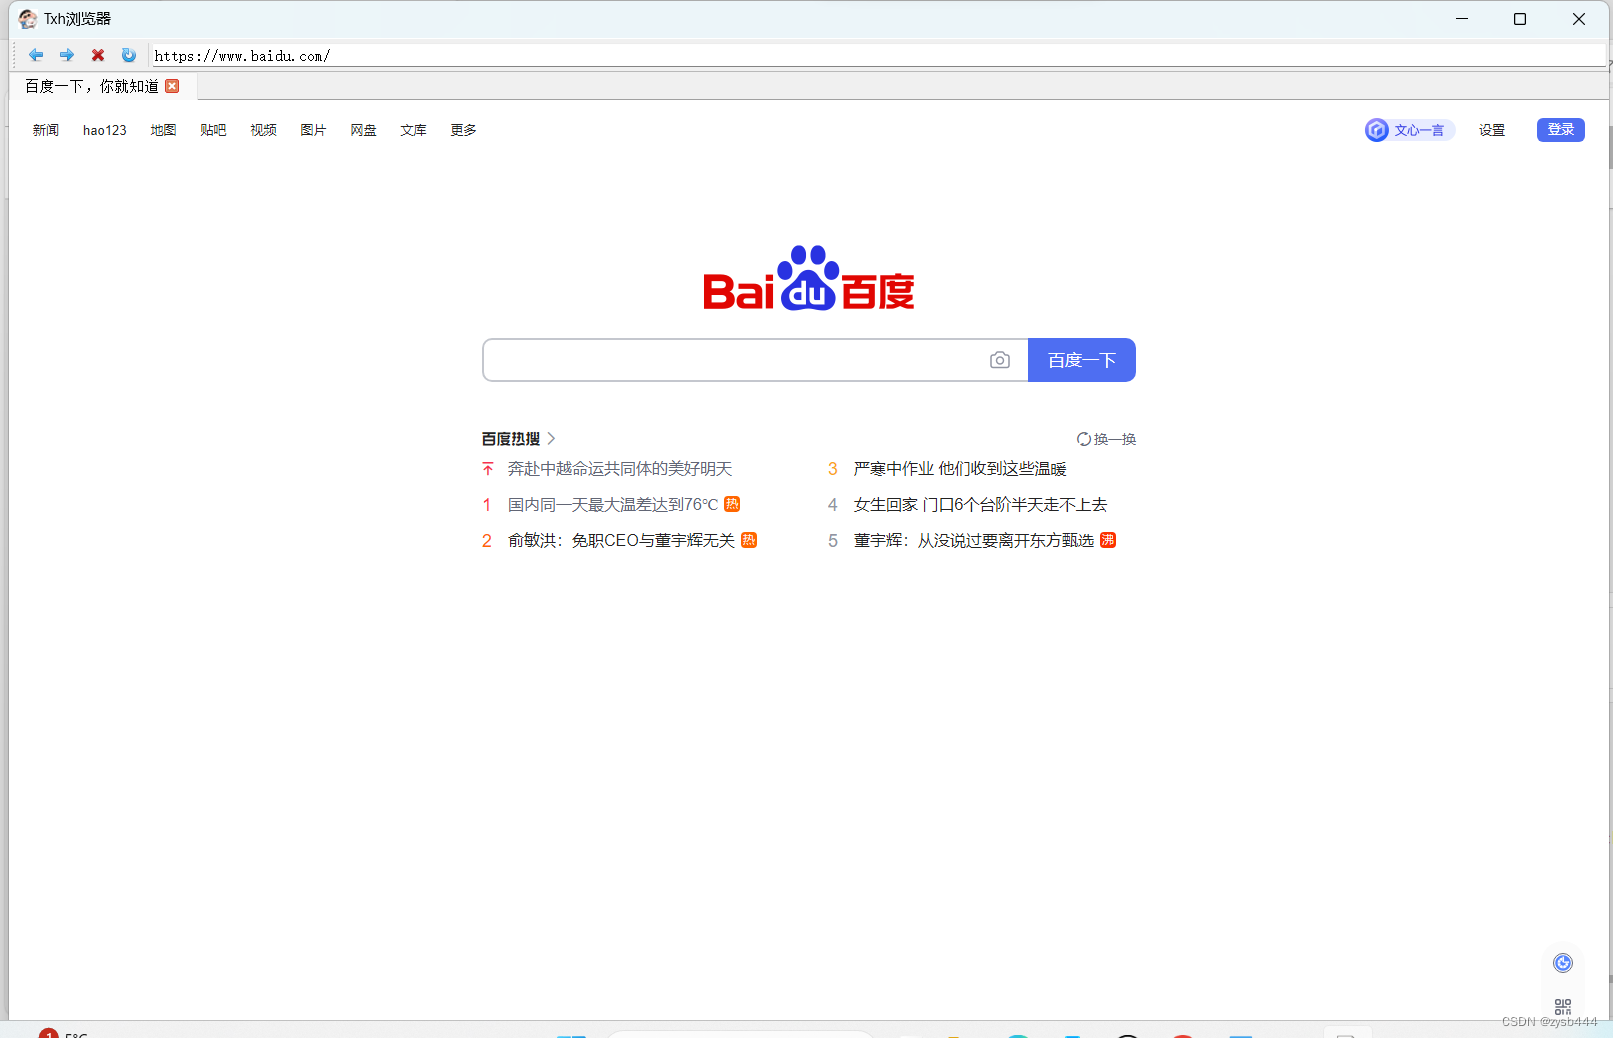The image size is (1613, 1038).
Task: Open 董宇辉：从没说过要离开东方甄选 headline
Action: 973,541
